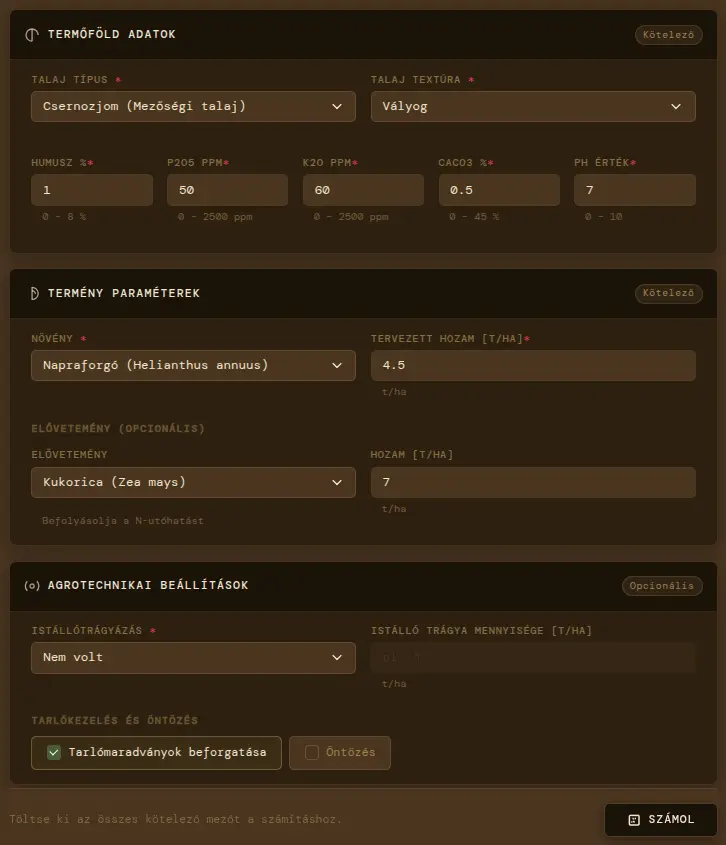Expand the Talaj textúra dropdown
Screen dimensions: 726x845
click(532, 106)
